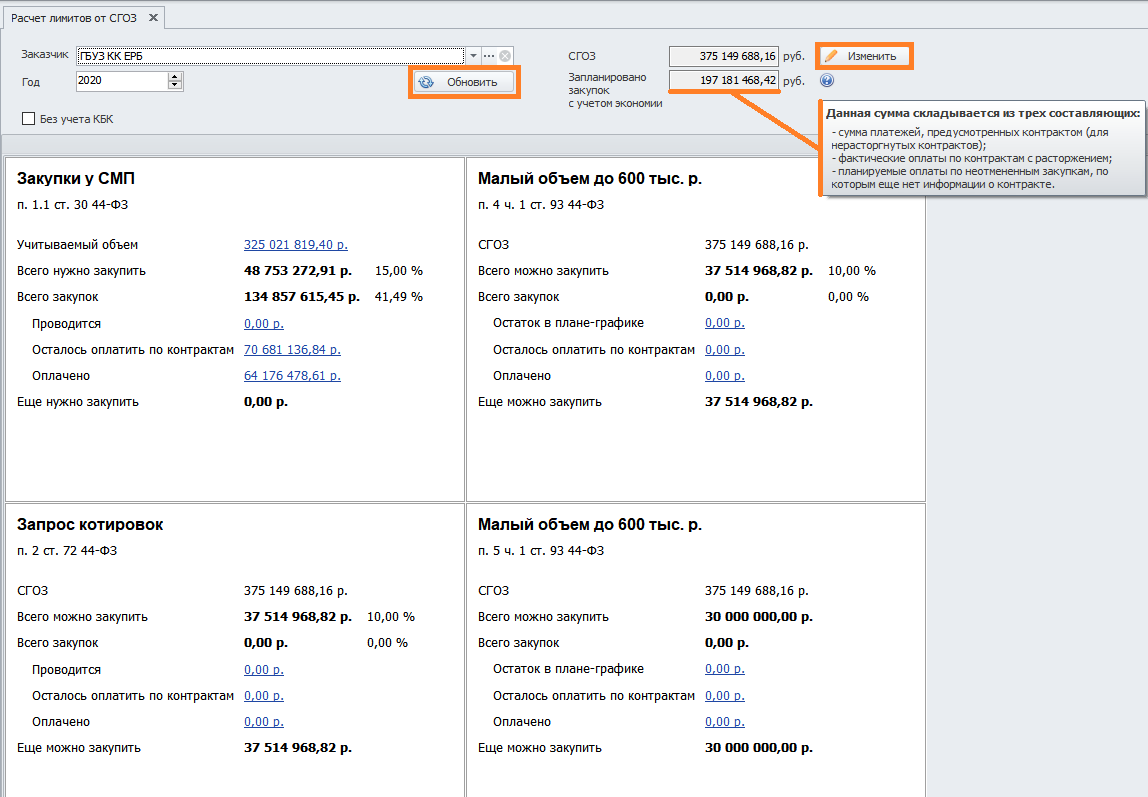The width and height of the screenshot is (1148, 797).
Task: Click the 30 000 000,00 р. Всего можно закупить value
Action: coord(759,617)
